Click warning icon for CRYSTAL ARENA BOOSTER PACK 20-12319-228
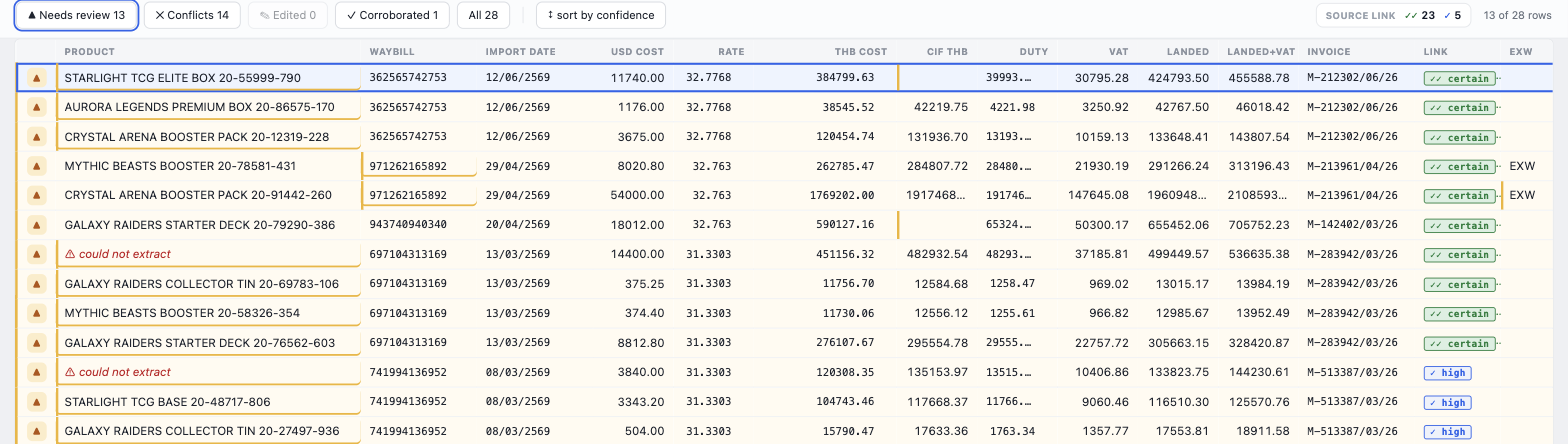The image size is (1568, 444). pyautogui.click(x=37, y=137)
